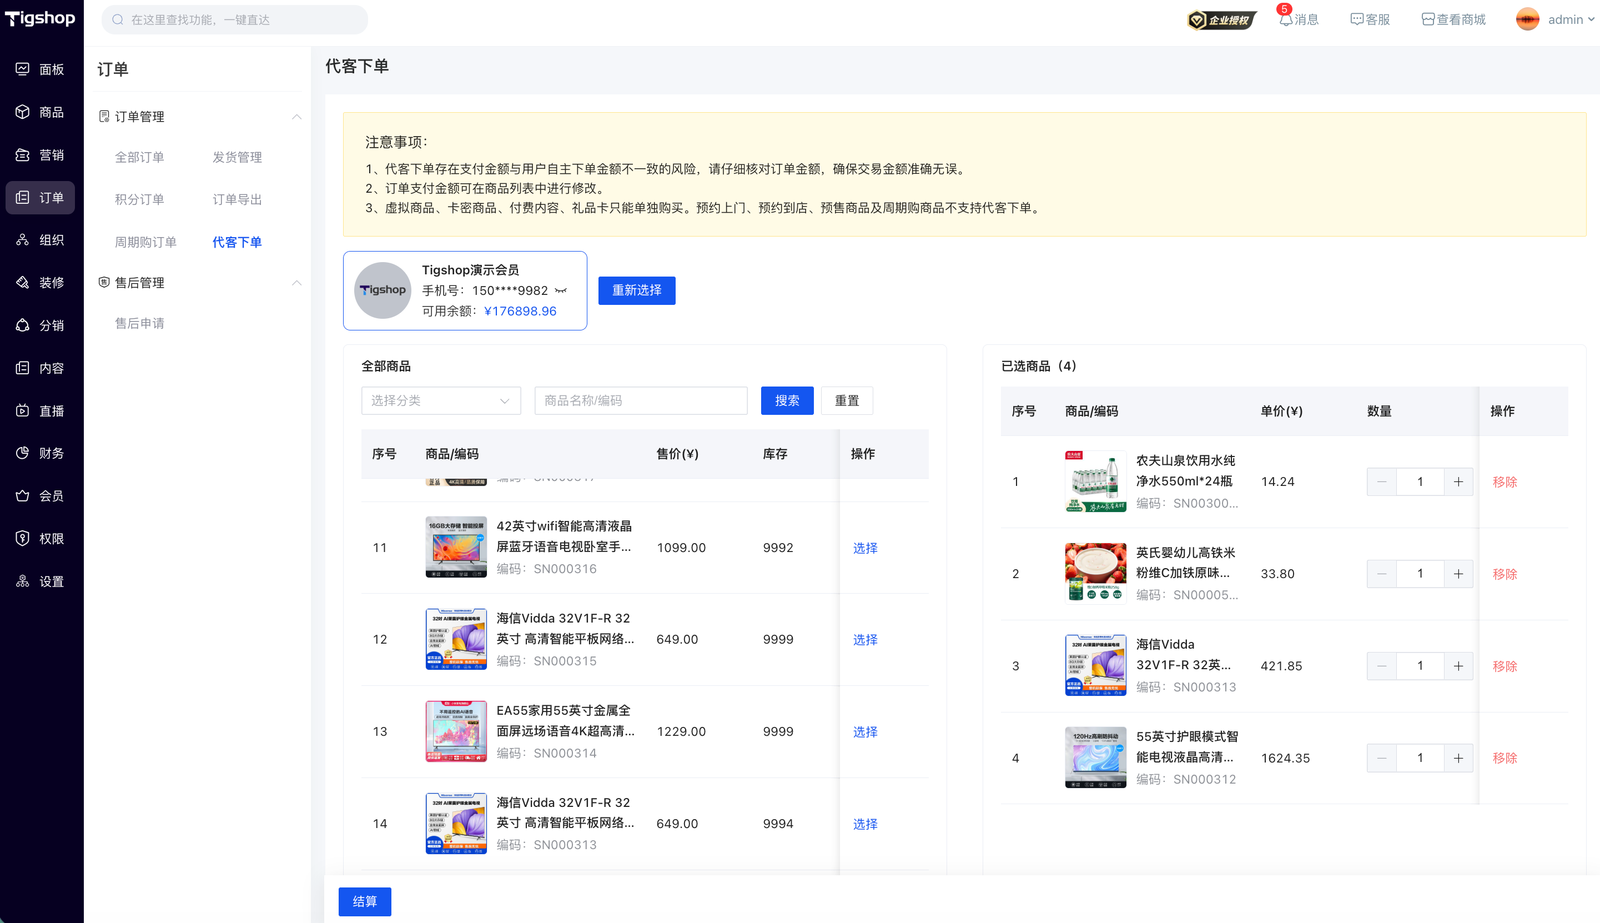Increase quantity for 农夫山泉 water item
1600x923 pixels.
click(x=1458, y=482)
